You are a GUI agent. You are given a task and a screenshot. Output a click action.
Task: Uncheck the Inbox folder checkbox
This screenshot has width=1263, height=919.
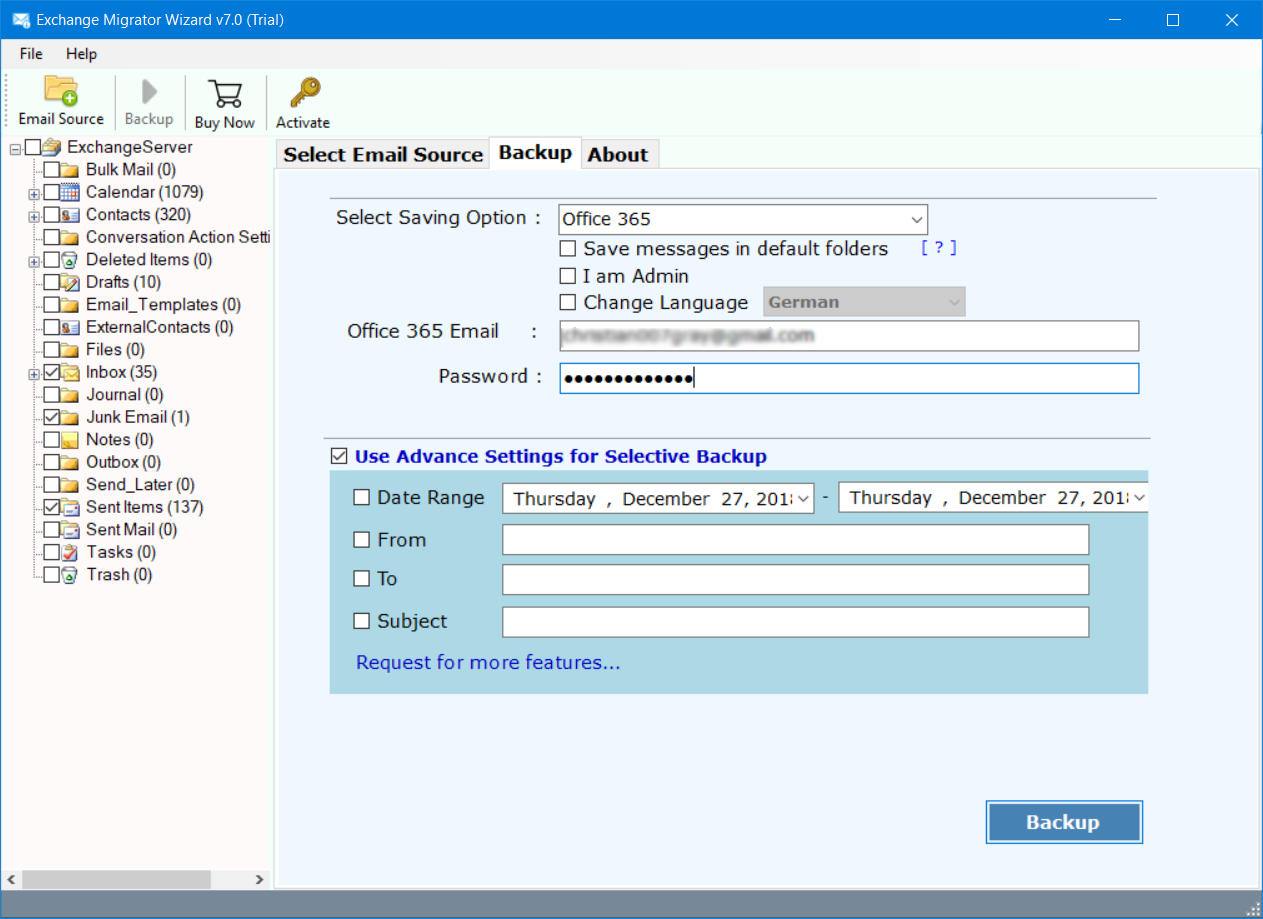[51, 372]
